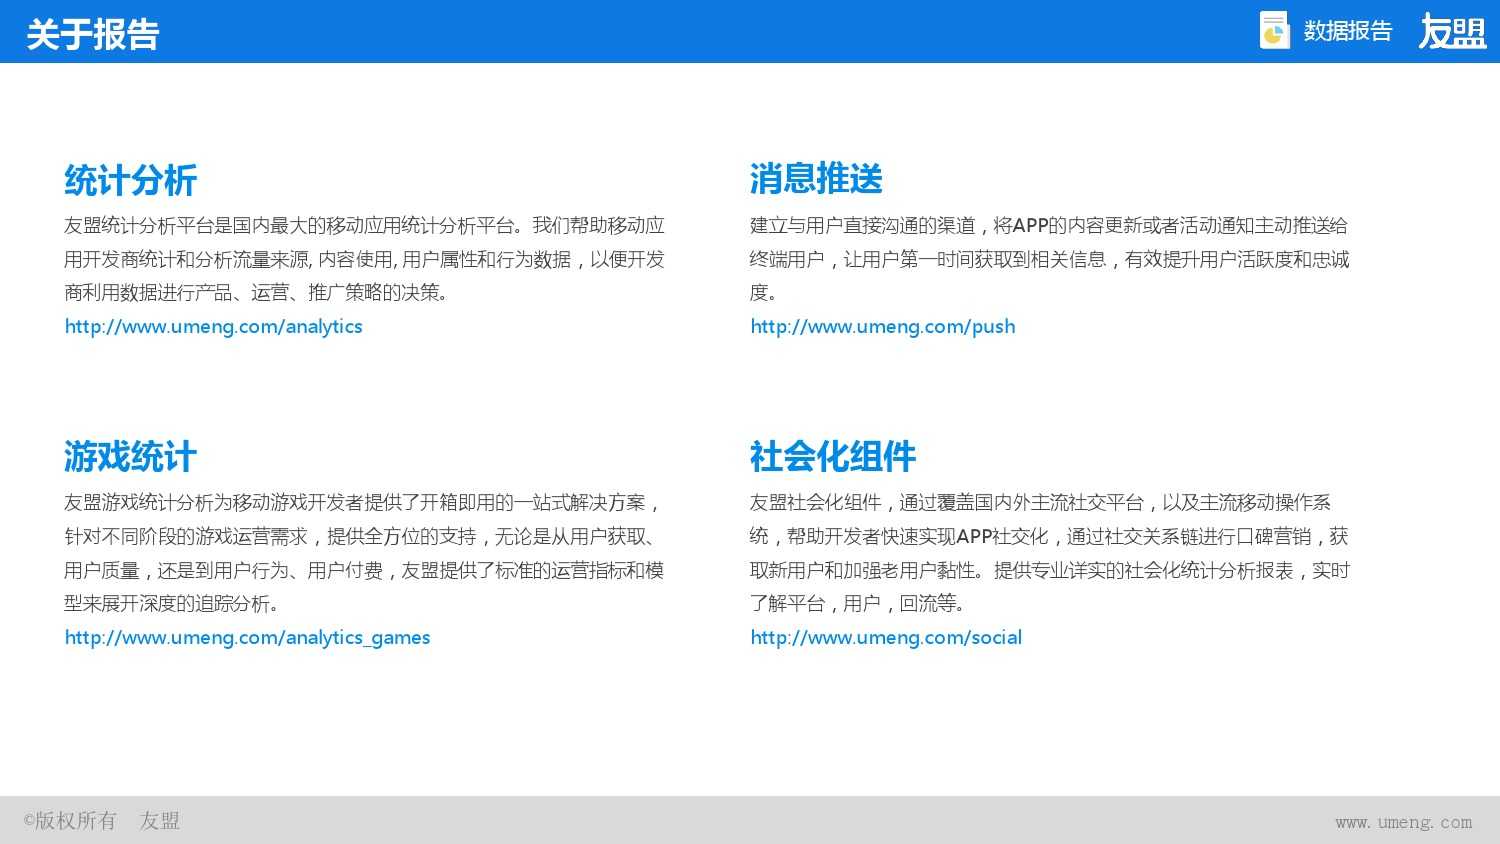Open the umeng.com/push link
This screenshot has height=844, width=1500.
tap(882, 327)
